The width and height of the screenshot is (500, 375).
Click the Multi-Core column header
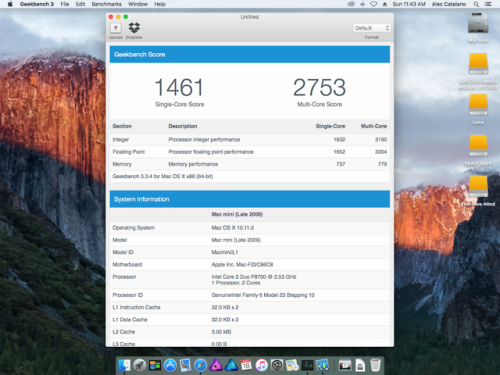[374, 126]
